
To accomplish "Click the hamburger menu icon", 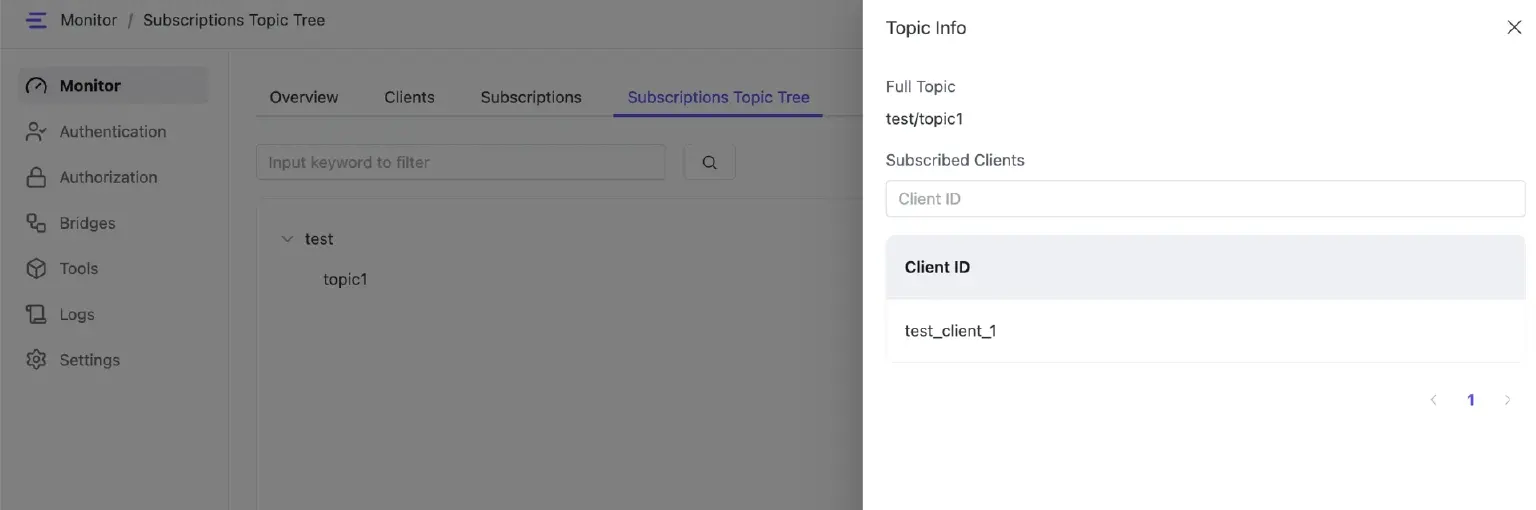I will pos(36,20).
